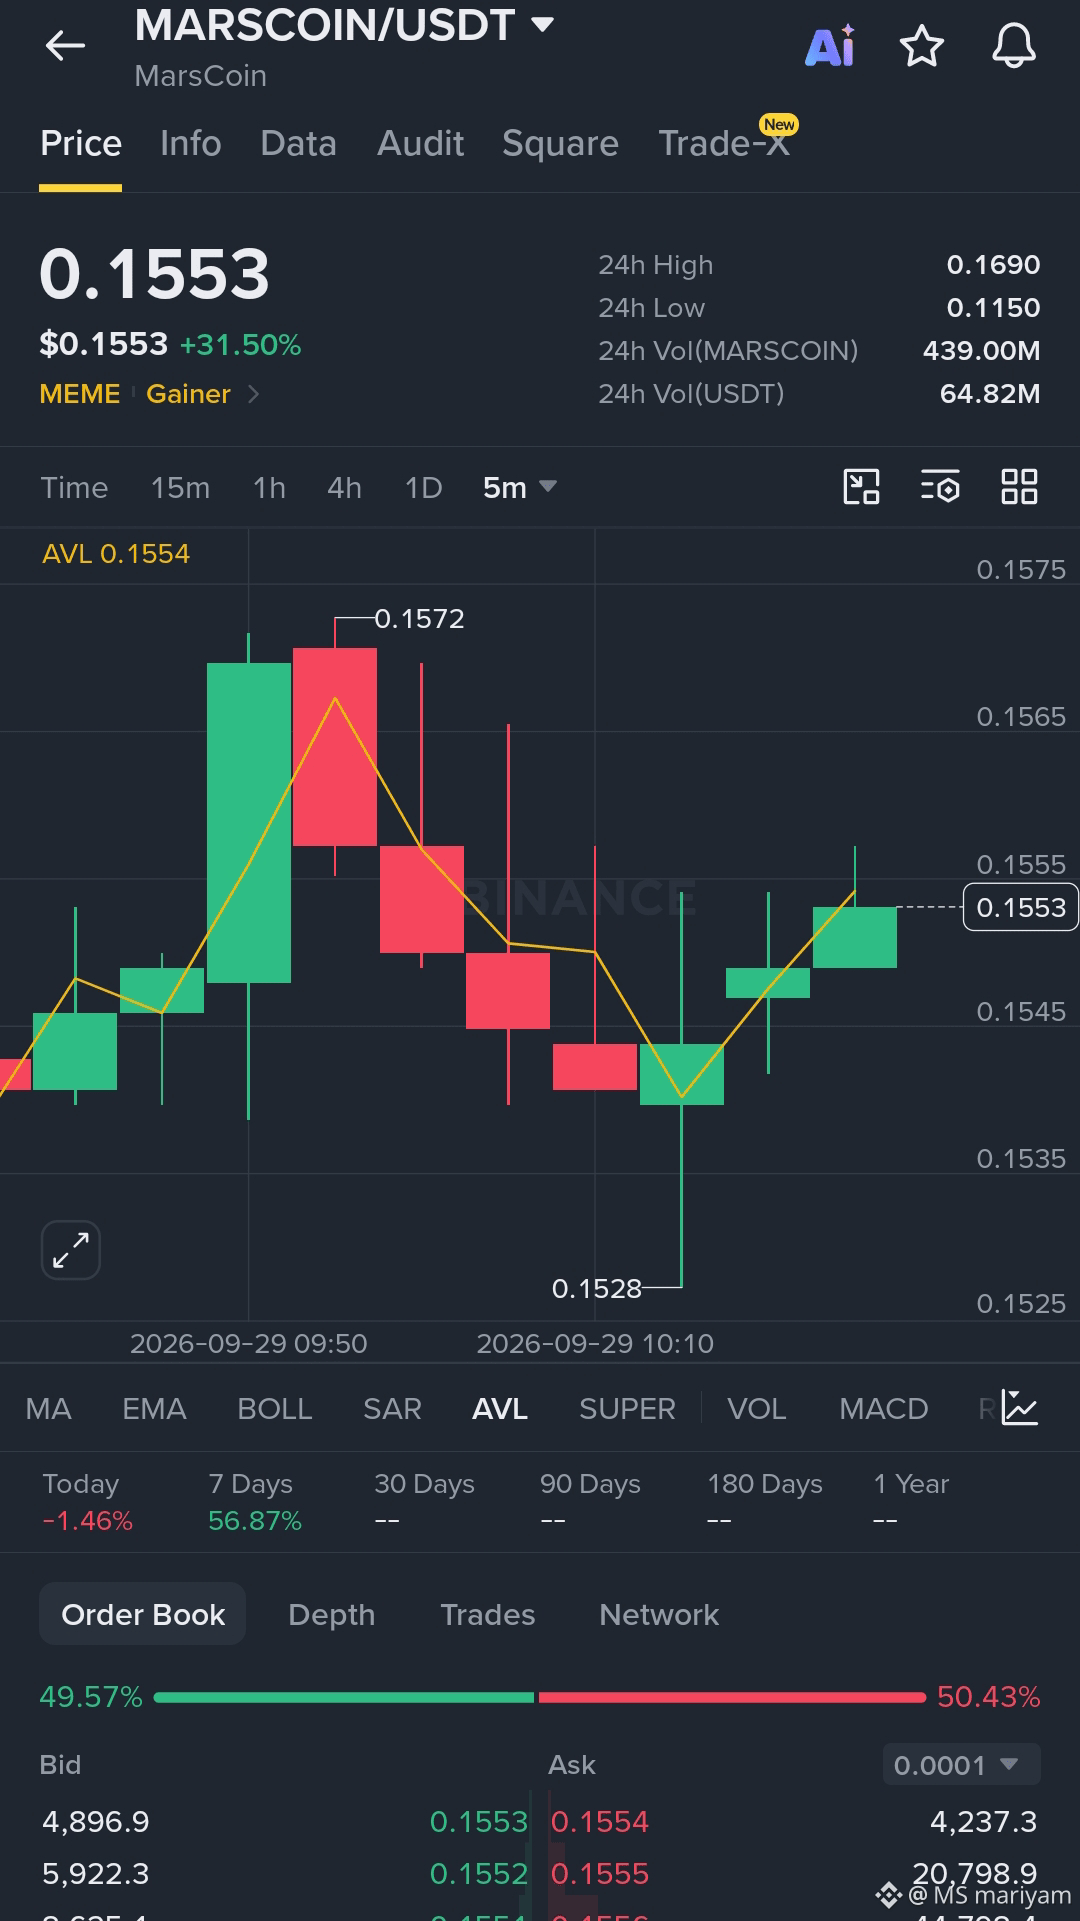Image resolution: width=1080 pixels, height=1921 pixels.
Task: Open indicator chart settings icon
Action: pyautogui.click(x=1020, y=1408)
